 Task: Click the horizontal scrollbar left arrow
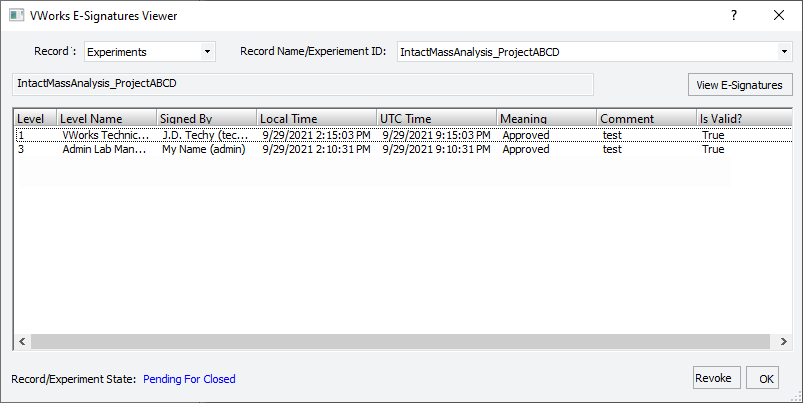point(22,341)
